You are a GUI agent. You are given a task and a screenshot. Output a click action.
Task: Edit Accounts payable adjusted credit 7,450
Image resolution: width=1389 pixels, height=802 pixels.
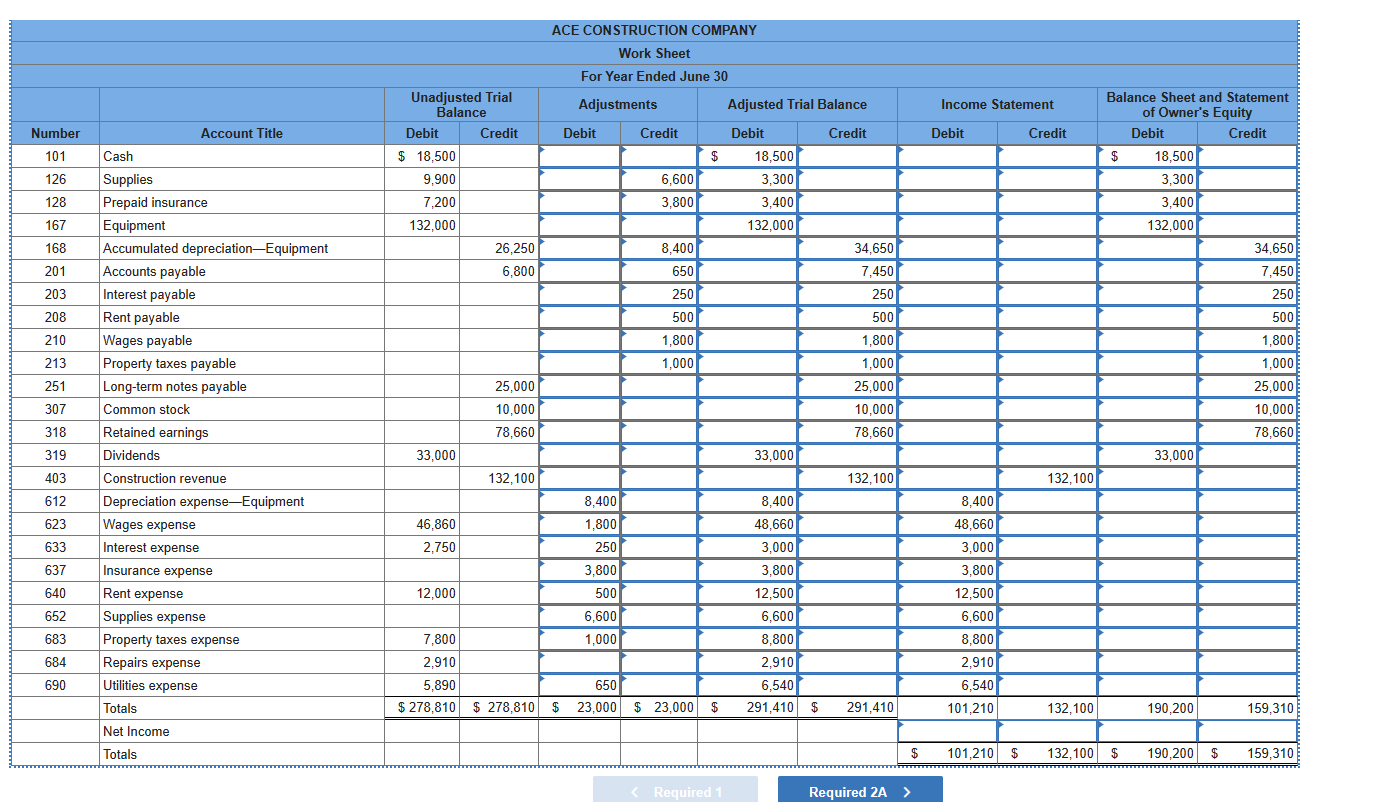tap(847, 271)
